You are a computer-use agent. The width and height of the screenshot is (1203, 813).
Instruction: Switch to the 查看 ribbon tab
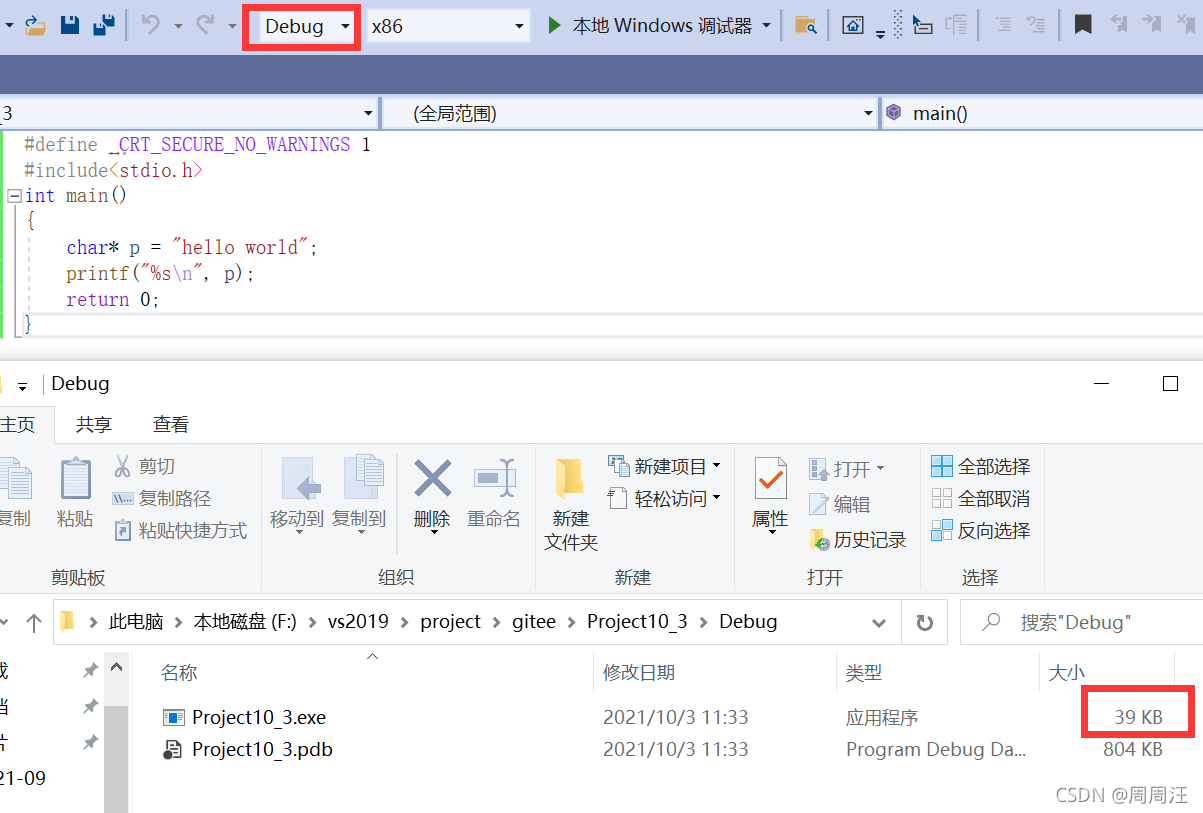(171, 424)
